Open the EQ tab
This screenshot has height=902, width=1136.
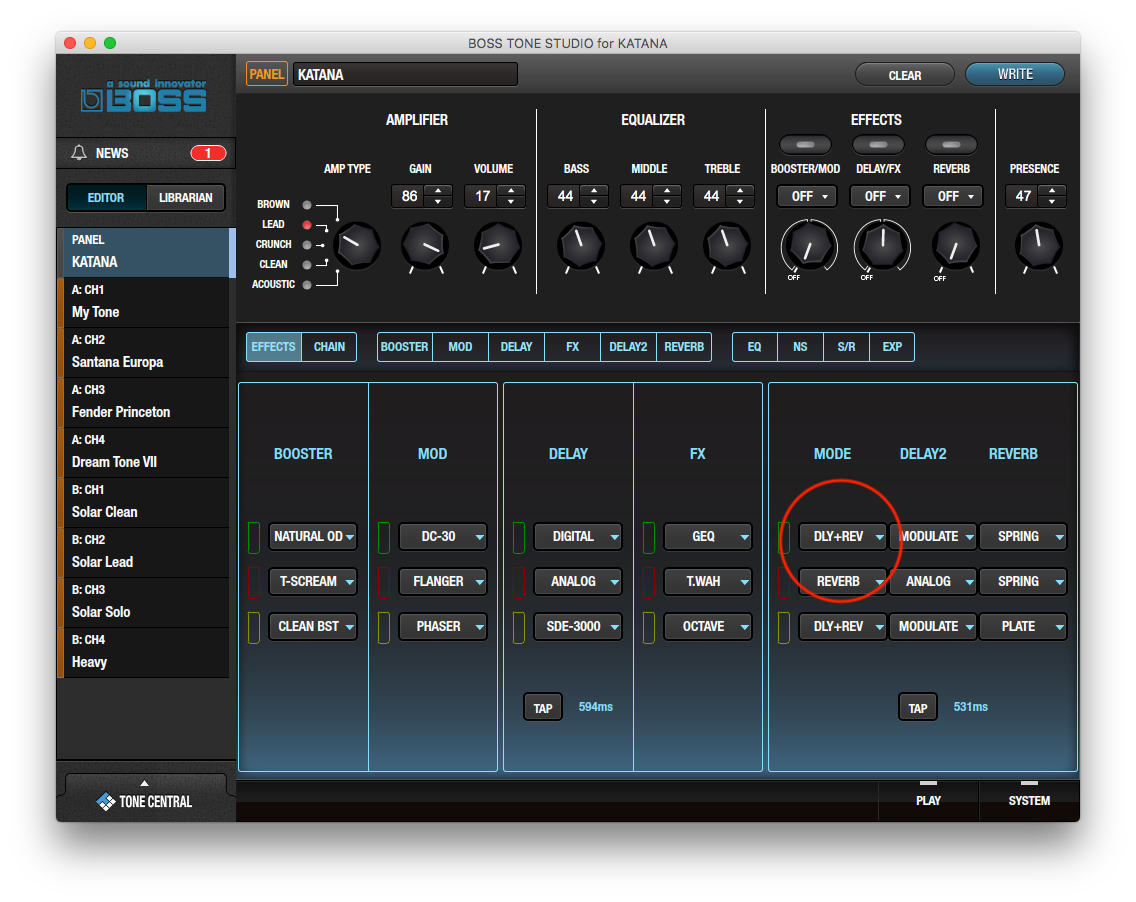tap(754, 347)
